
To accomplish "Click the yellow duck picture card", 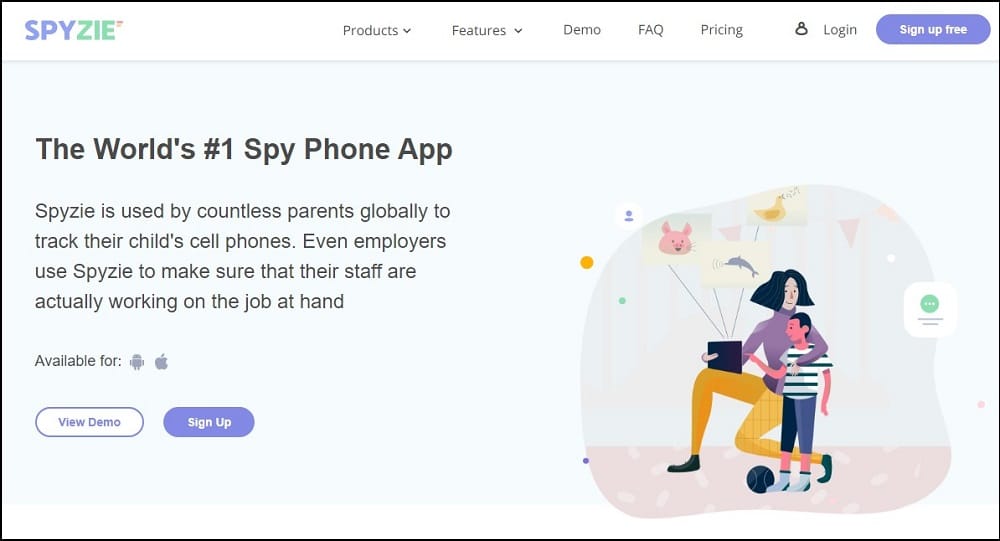I will tap(776, 206).
